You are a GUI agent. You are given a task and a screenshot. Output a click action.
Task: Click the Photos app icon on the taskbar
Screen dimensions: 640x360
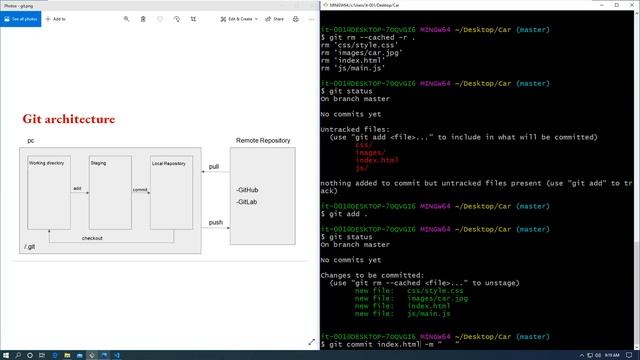click(104, 355)
